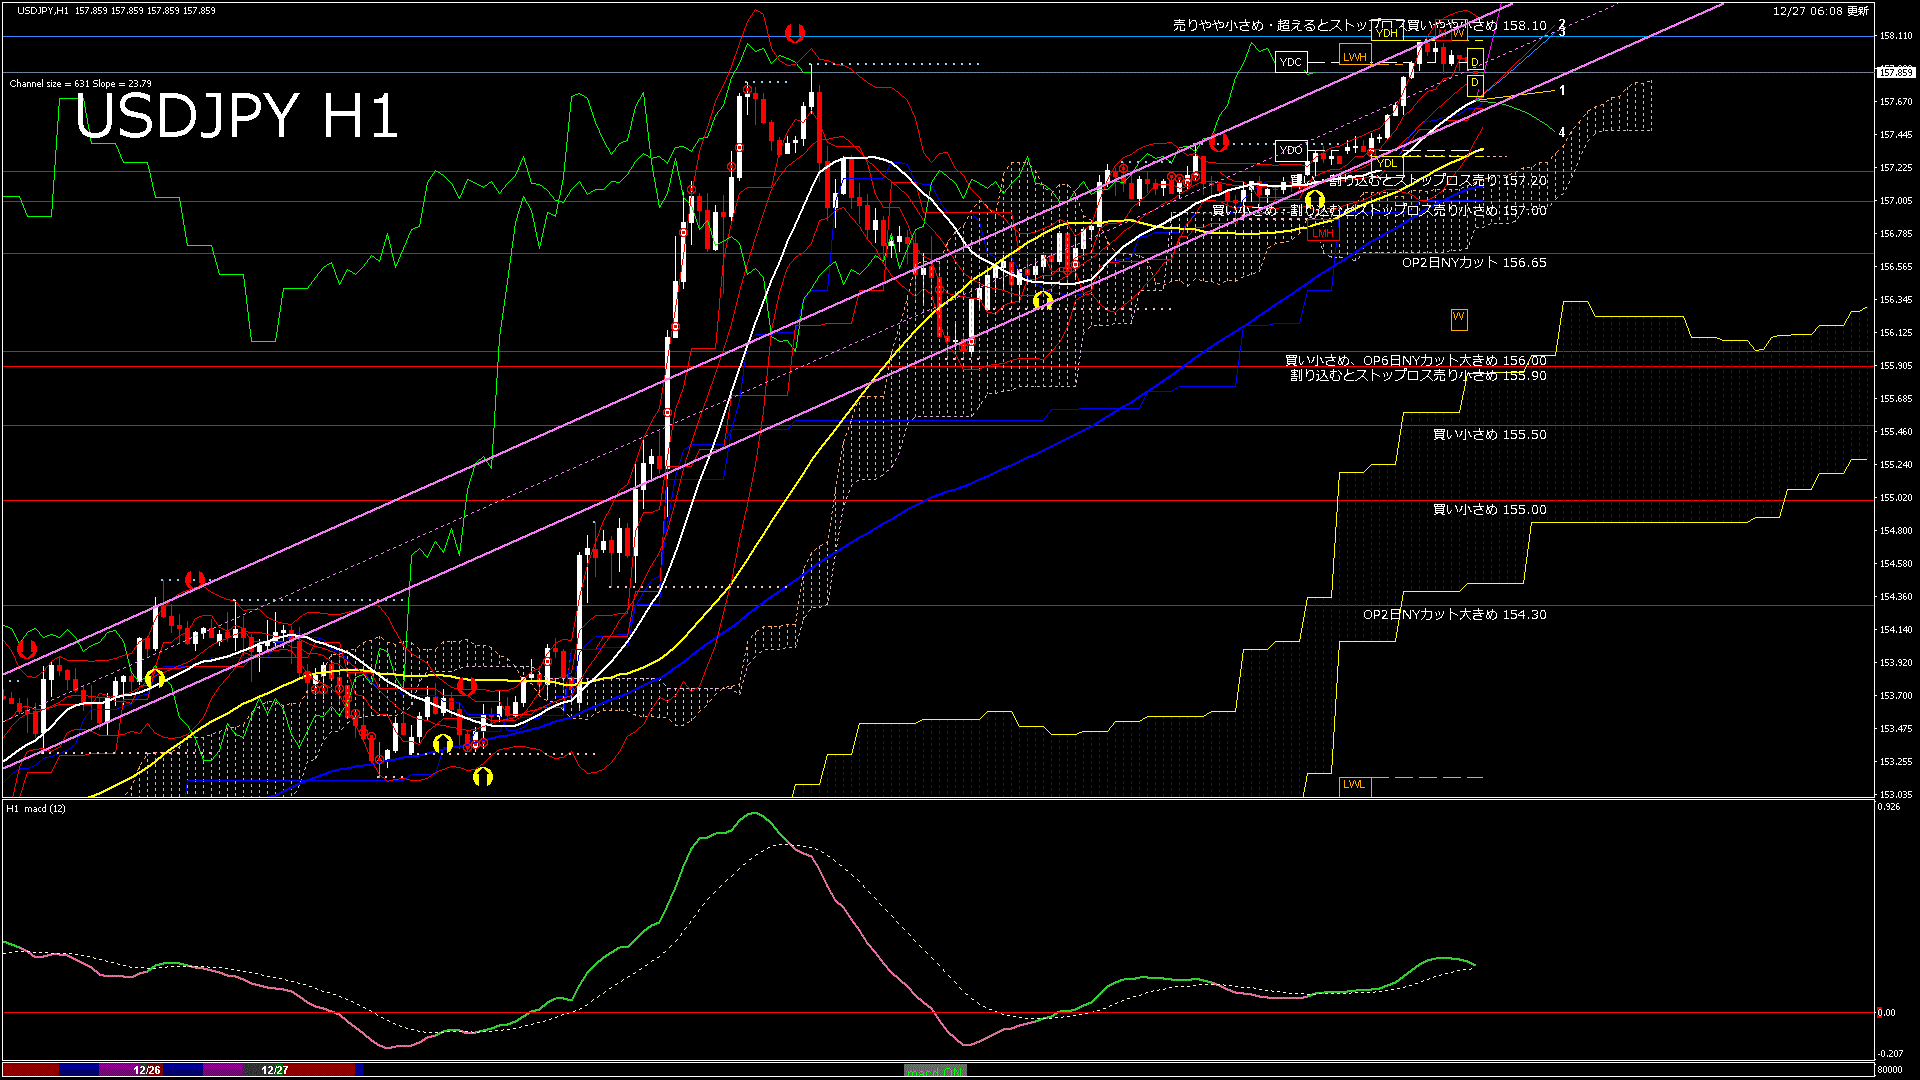Click the 157.670 price axis value
This screenshot has height=1080, width=1920.
pyautogui.click(x=1896, y=102)
